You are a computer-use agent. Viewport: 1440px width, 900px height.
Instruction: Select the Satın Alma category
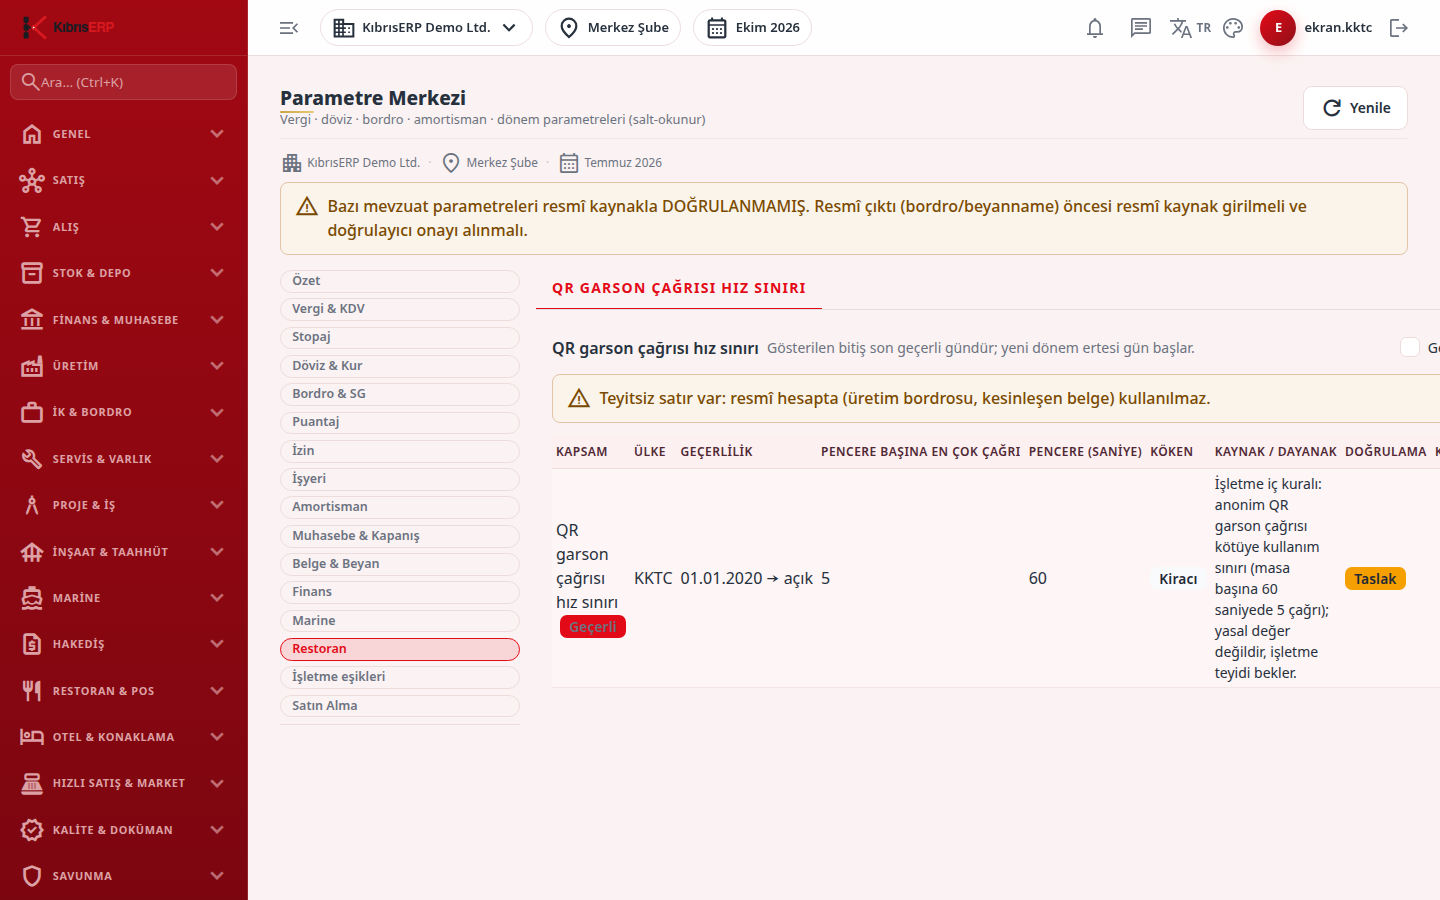pos(400,706)
